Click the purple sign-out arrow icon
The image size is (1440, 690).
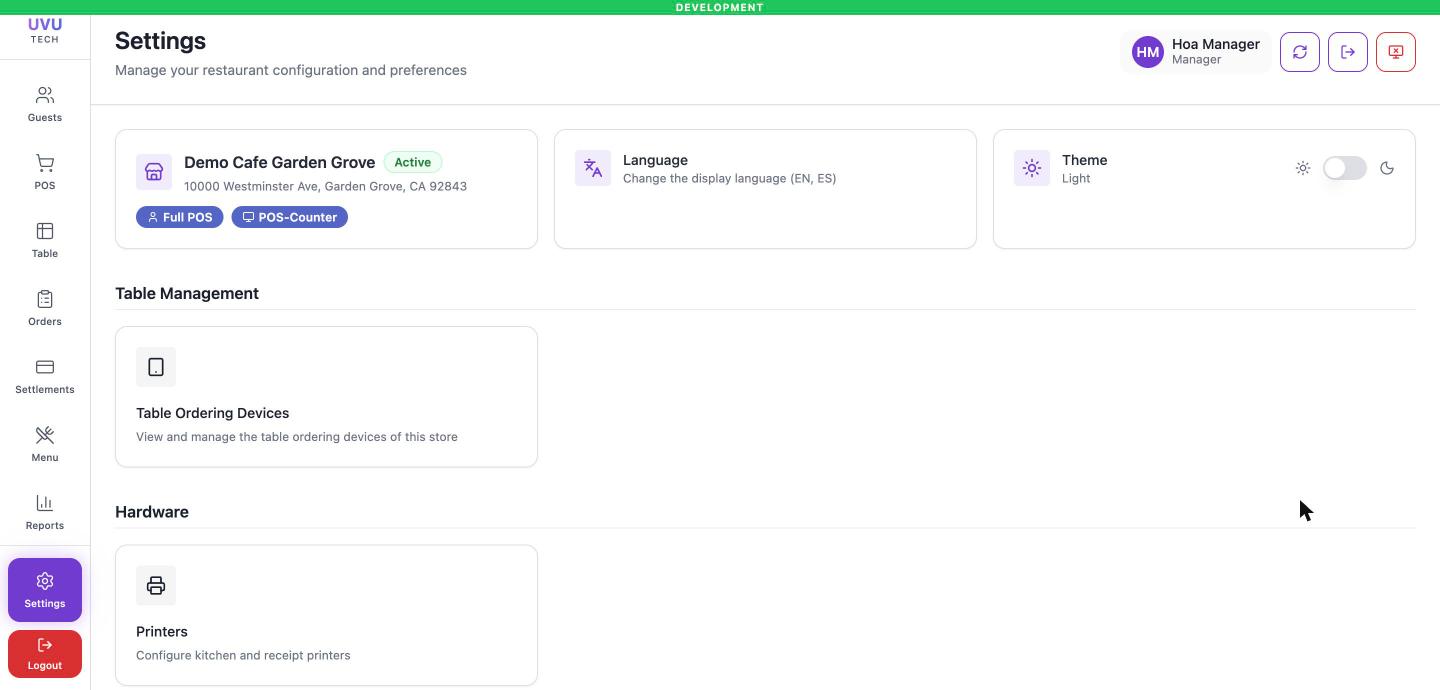tap(1348, 52)
